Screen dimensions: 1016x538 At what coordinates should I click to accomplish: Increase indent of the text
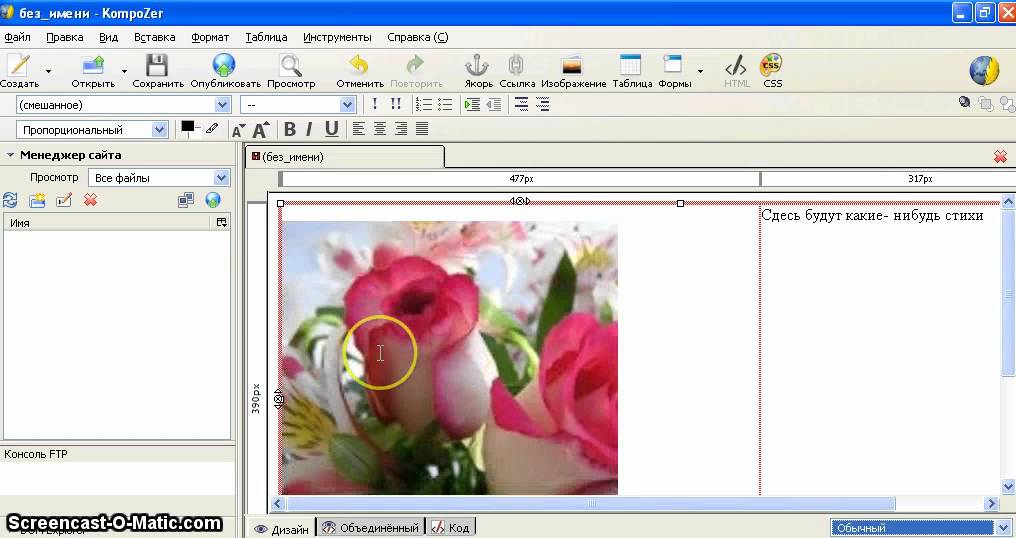[472, 104]
